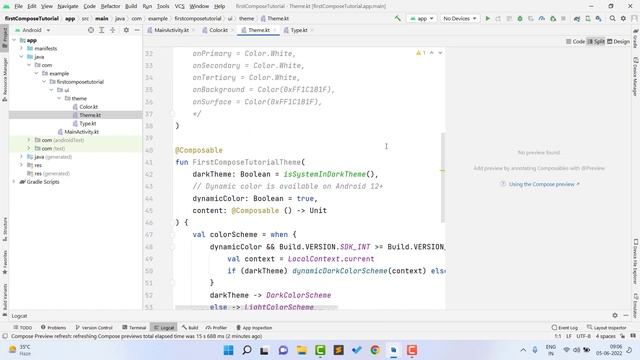Expand the manifests folder
Image resolution: width=640 pixels, height=360 pixels.
tap(22, 48)
